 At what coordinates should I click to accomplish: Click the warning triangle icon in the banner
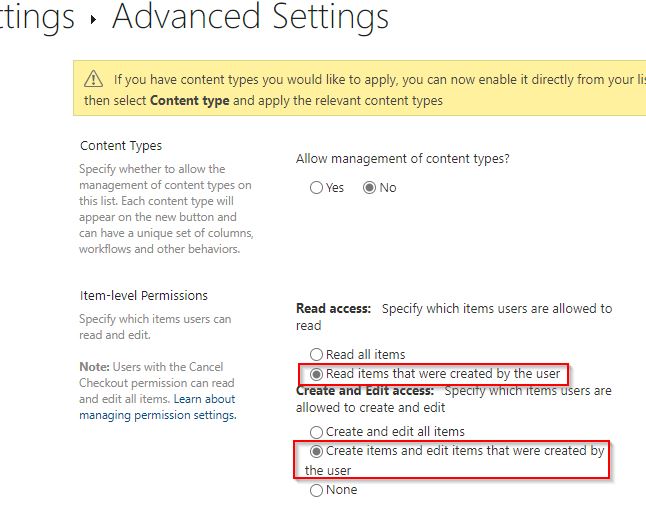coord(93,78)
